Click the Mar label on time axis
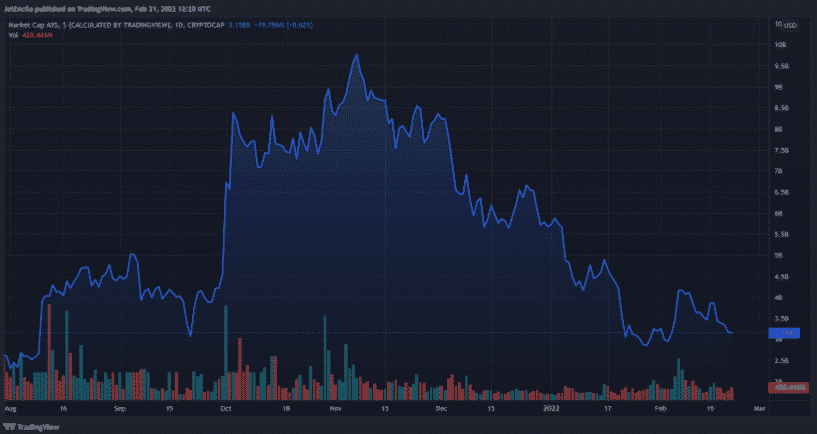The height and width of the screenshot is (434, 817). [x=760, y=409]
